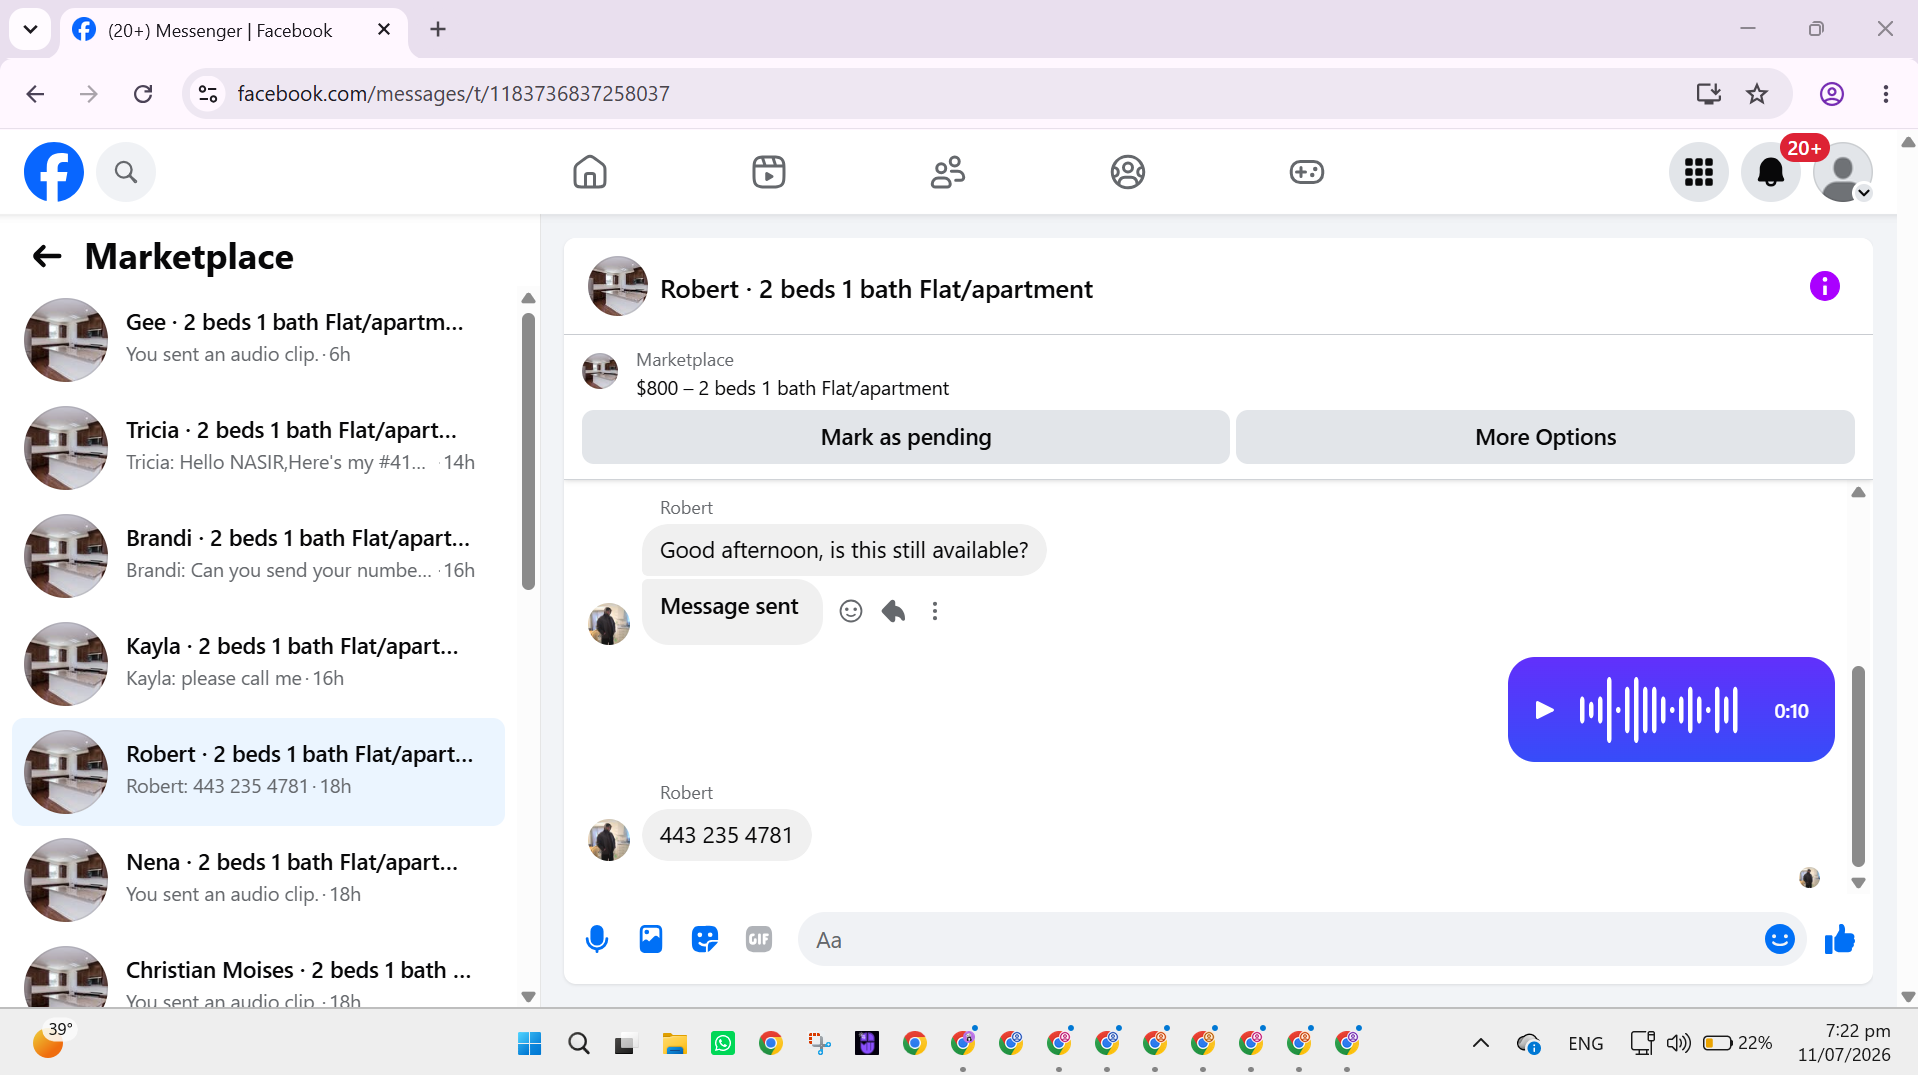Click 'Good afternoon, is this still available?' message
The image size is (1918, 1075).
coord(844,550)
